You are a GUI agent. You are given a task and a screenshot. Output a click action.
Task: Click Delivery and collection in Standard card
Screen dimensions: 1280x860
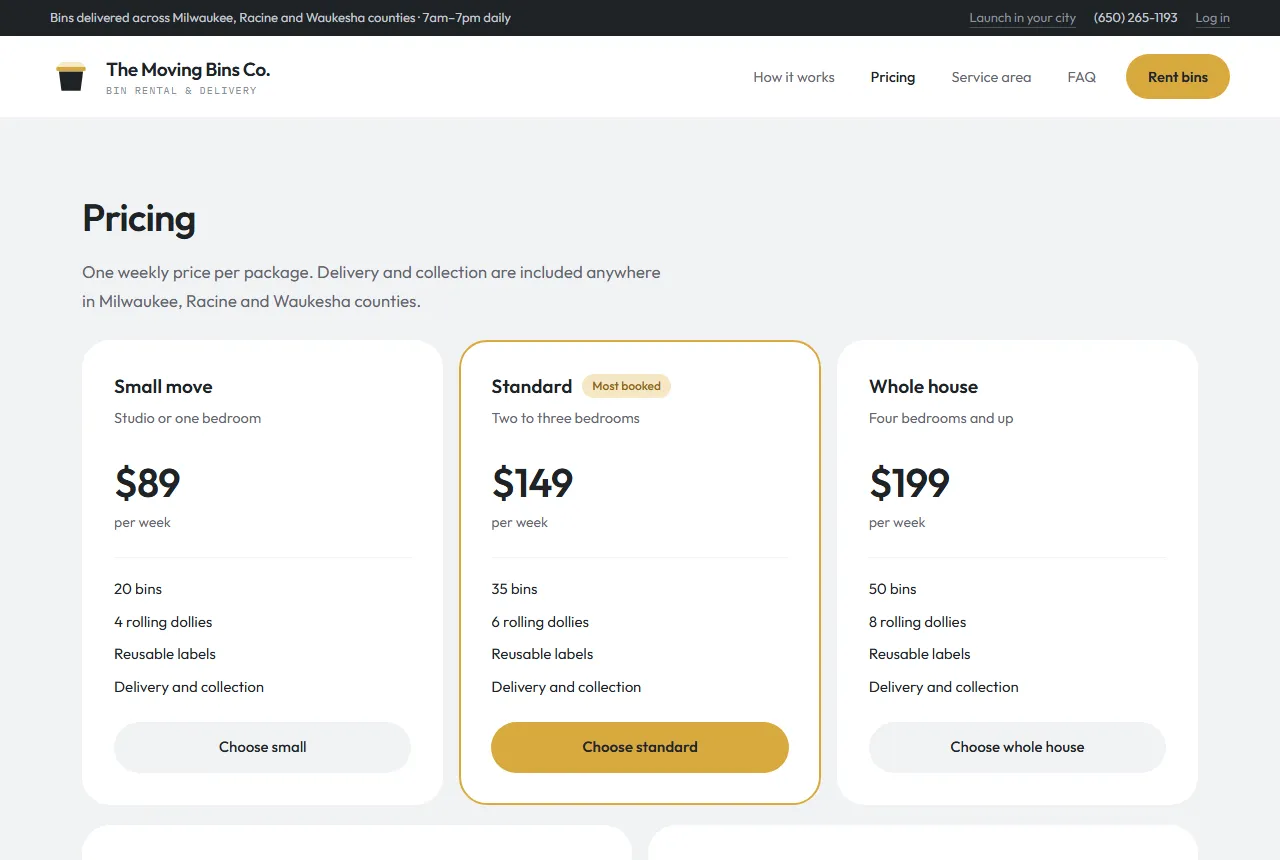(566, 687)
